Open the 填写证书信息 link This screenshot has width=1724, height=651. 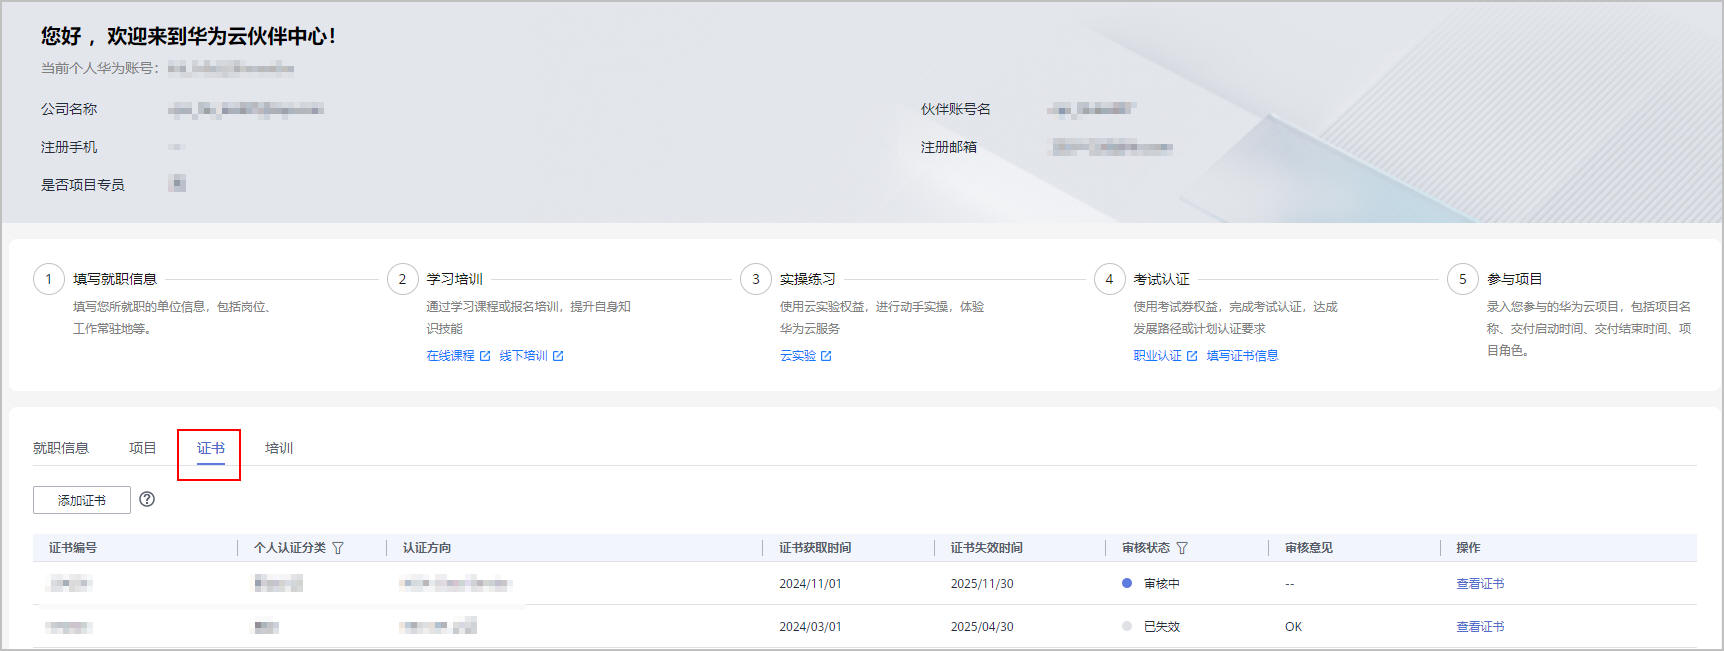(1242, 356)
